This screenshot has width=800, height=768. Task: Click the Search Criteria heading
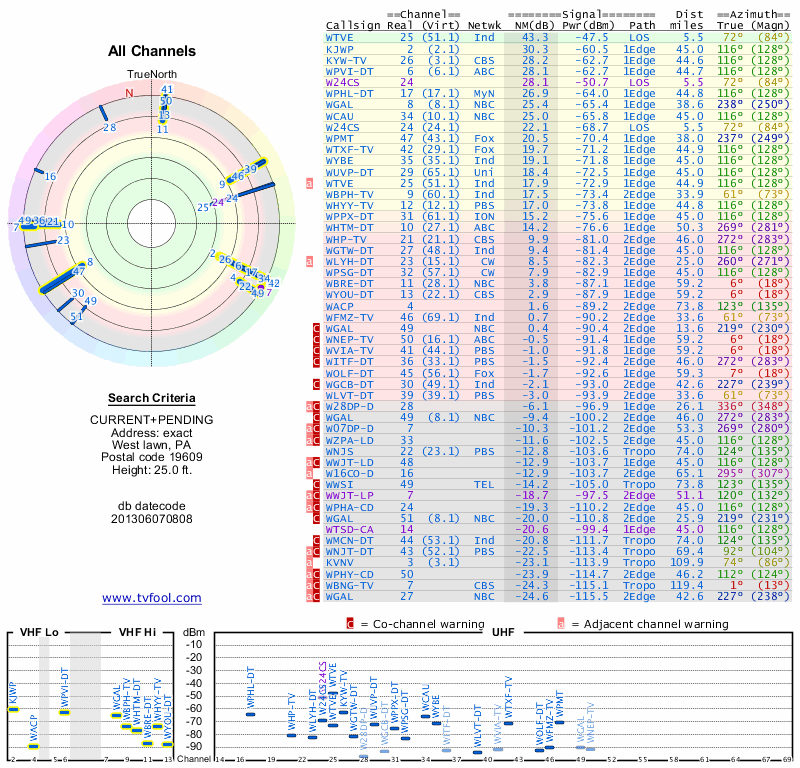[151, 397]
